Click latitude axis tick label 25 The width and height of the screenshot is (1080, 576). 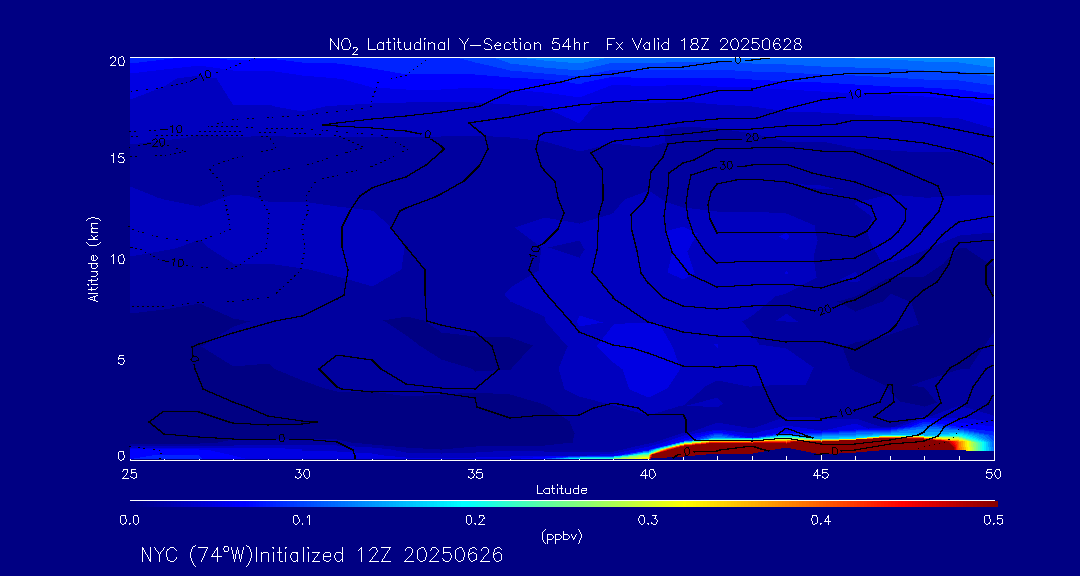(130, 473)
